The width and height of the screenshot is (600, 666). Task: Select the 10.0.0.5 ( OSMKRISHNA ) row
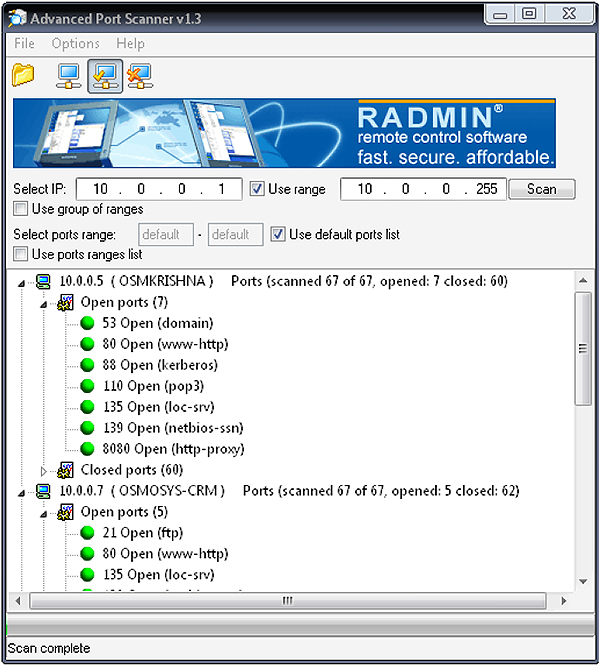coord(283,281)
